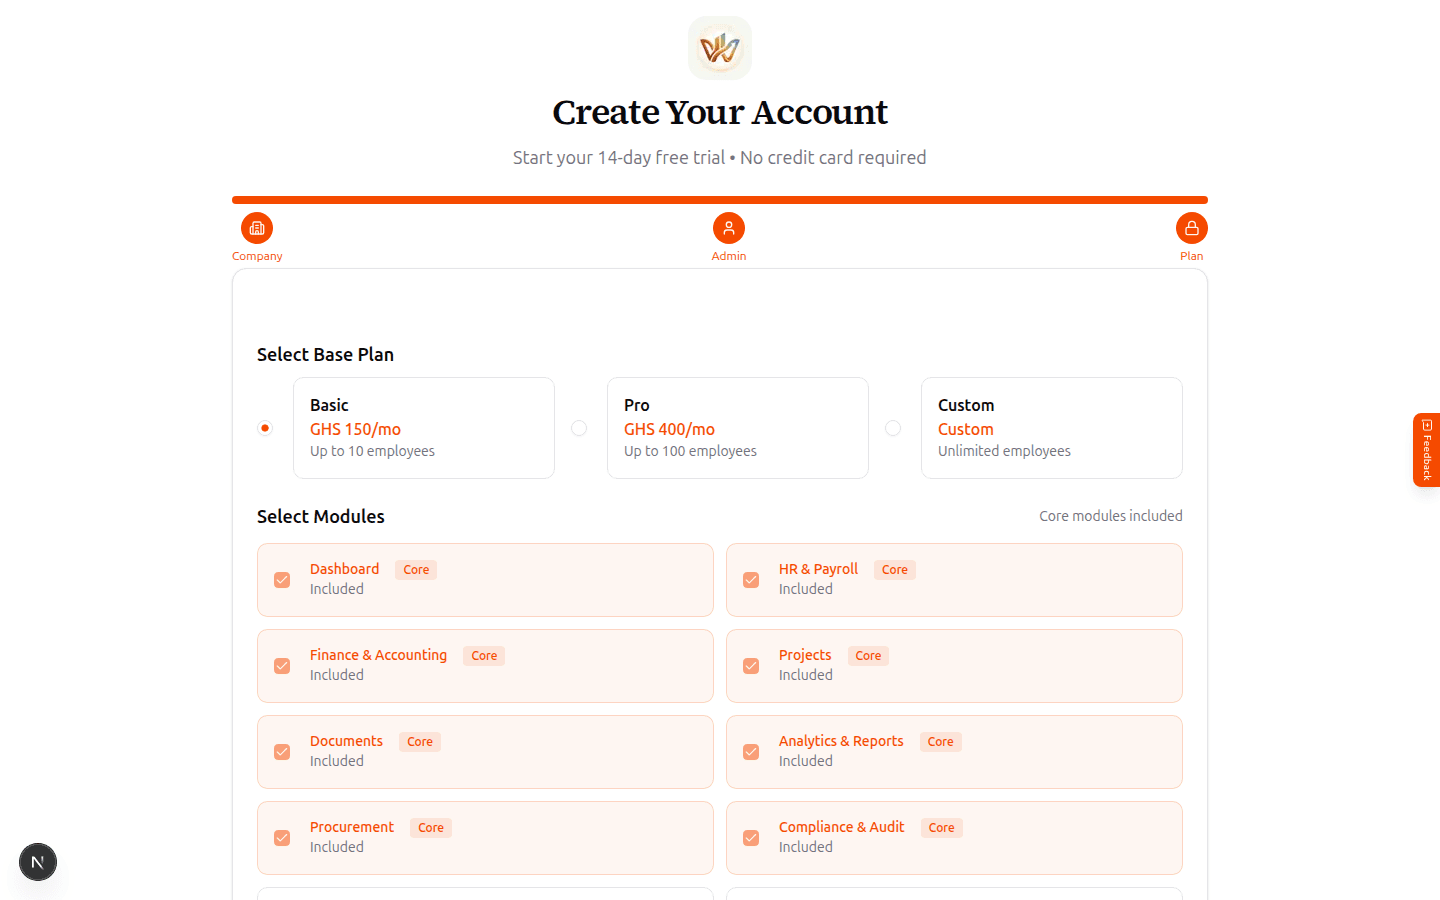The width and height of the screenshot is (1440, 900).
Task: Click the Dashboard module name
Action: 344,569
